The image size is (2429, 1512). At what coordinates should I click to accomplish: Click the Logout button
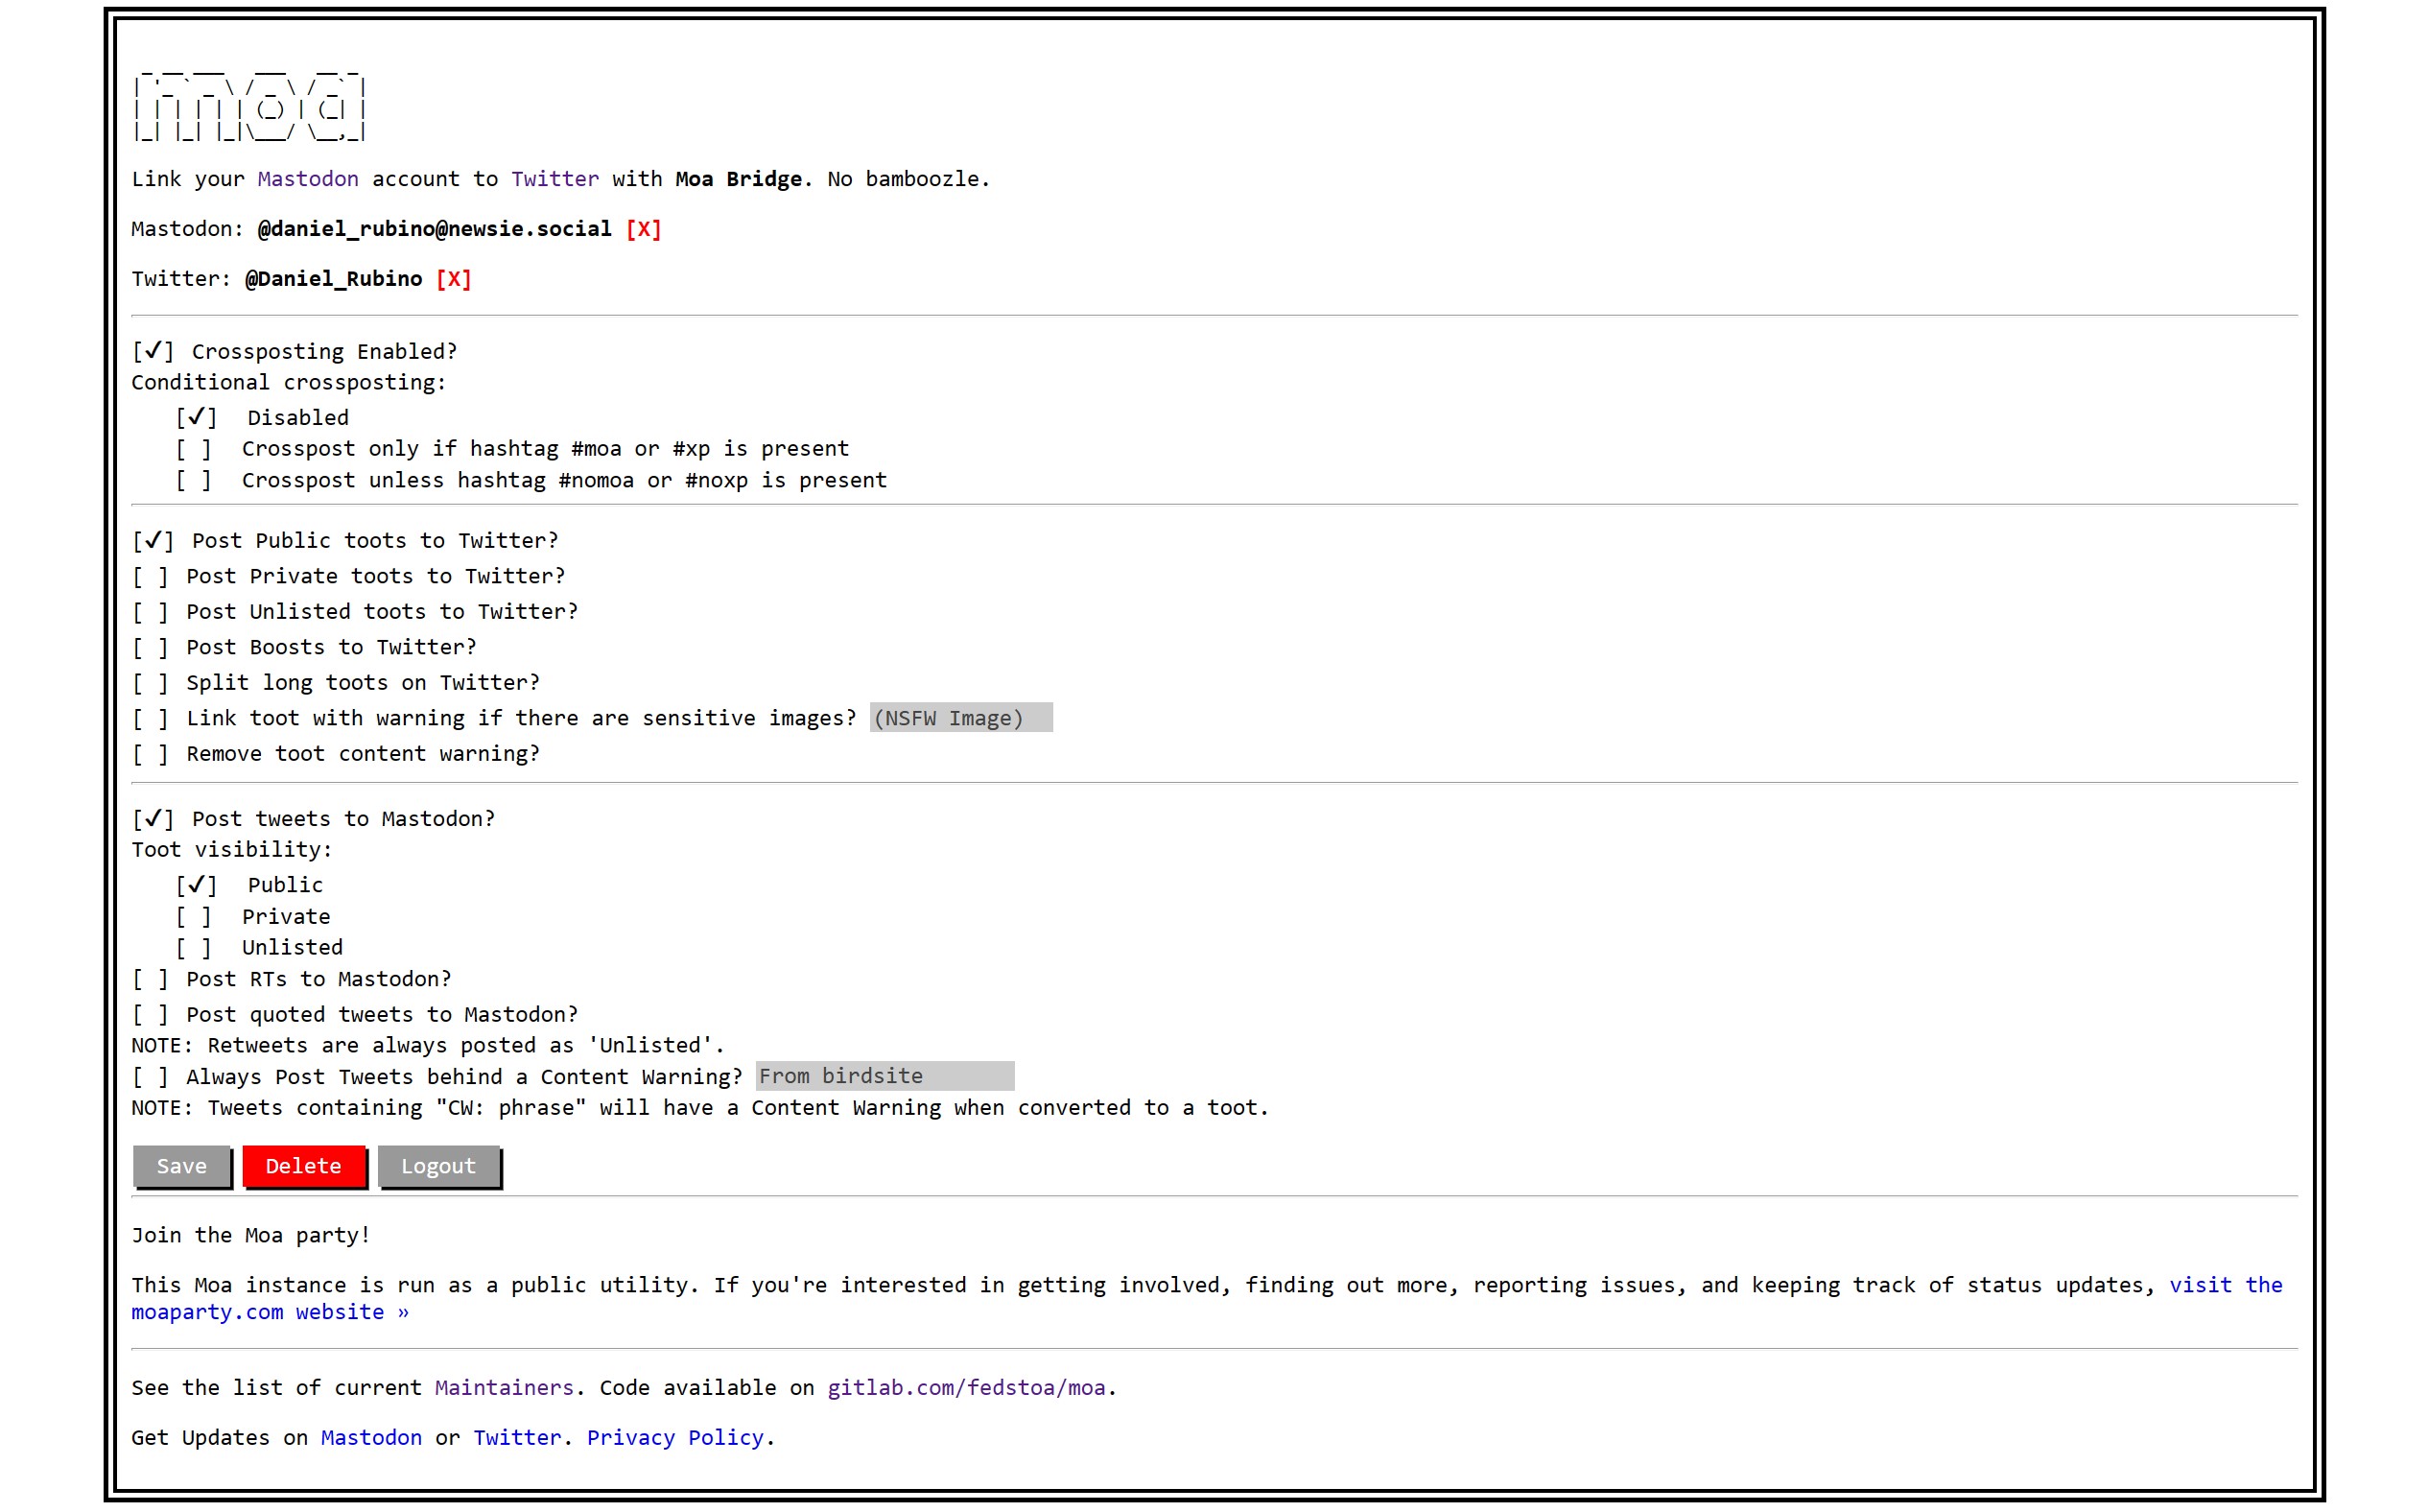click(x=438, y=1166)
